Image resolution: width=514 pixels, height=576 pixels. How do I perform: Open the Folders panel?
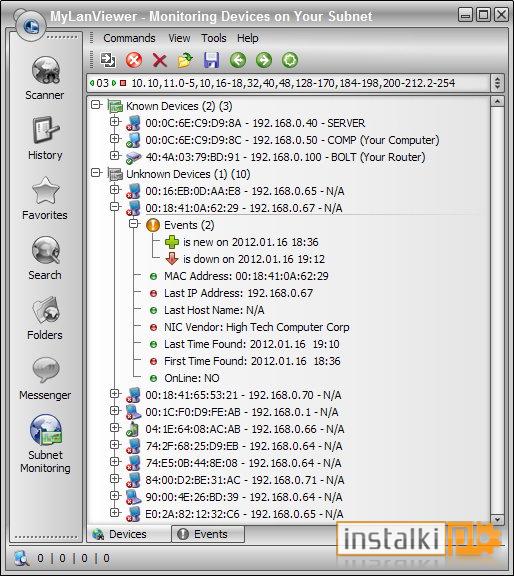pyautogui.click(x=45, y=318)
